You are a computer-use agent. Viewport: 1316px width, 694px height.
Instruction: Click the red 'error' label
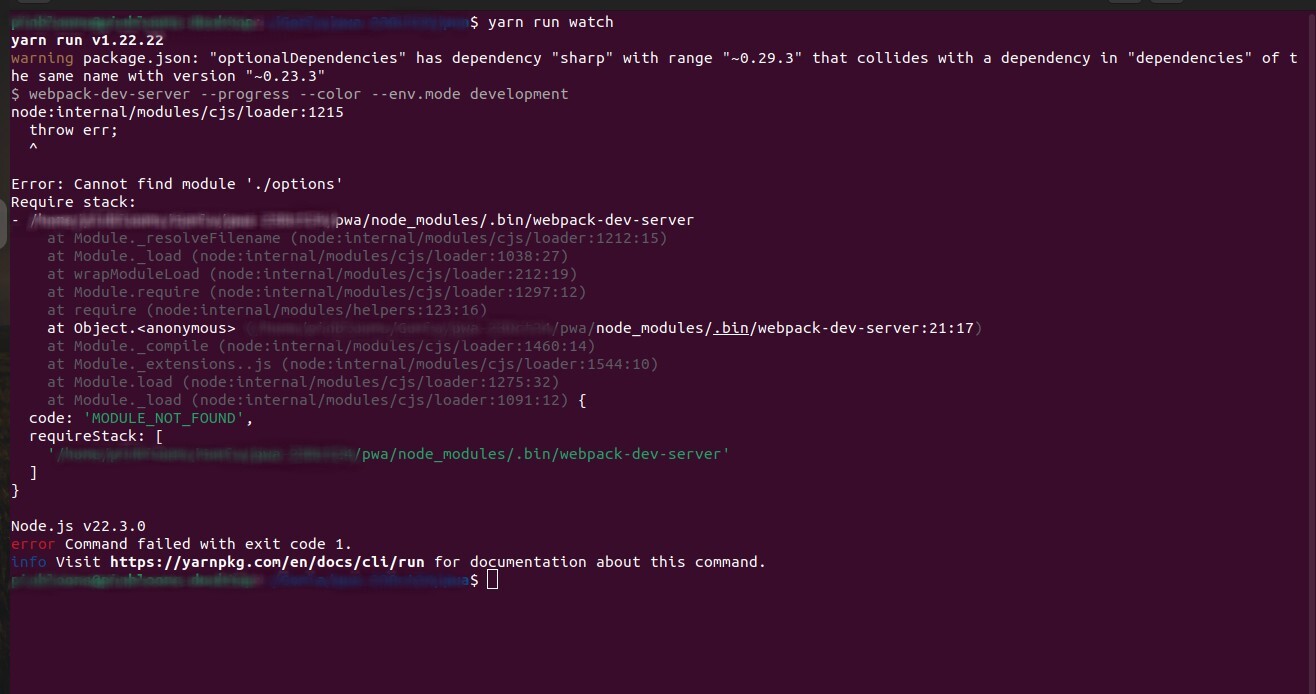[x=34, y=544]
